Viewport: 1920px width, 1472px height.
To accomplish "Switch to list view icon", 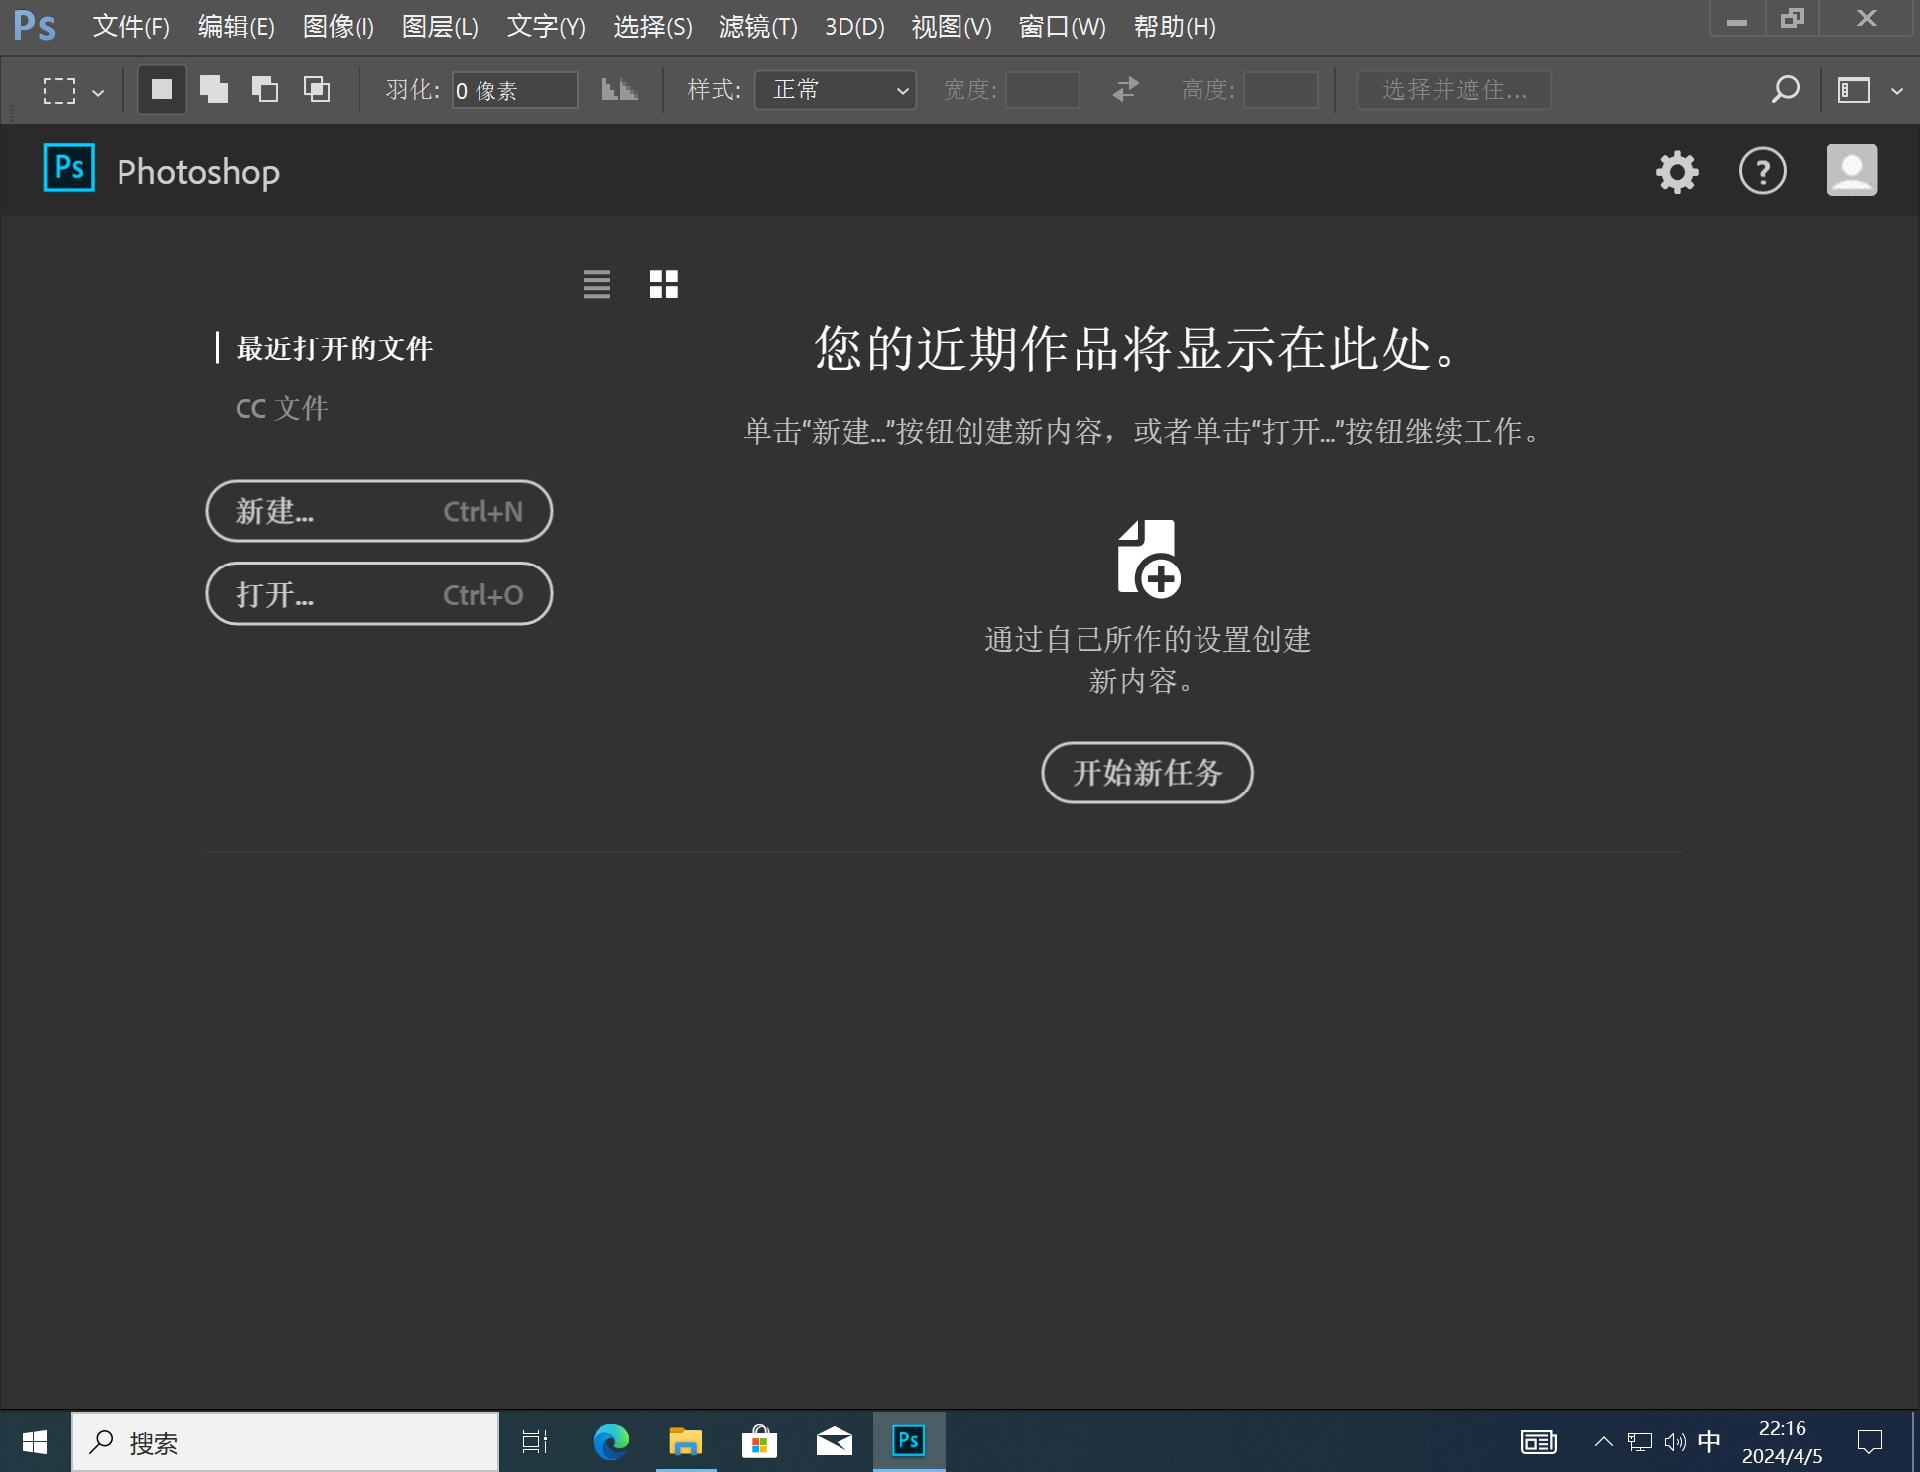I will [597, 284].
